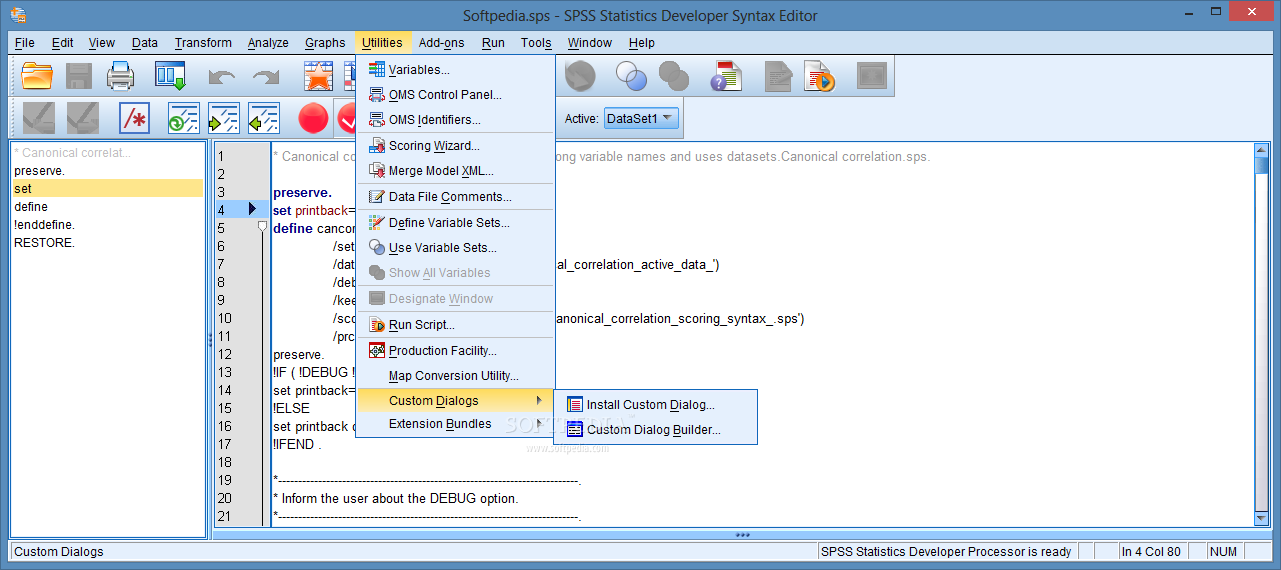Click the Go to Data star icon

click(318, 76)
